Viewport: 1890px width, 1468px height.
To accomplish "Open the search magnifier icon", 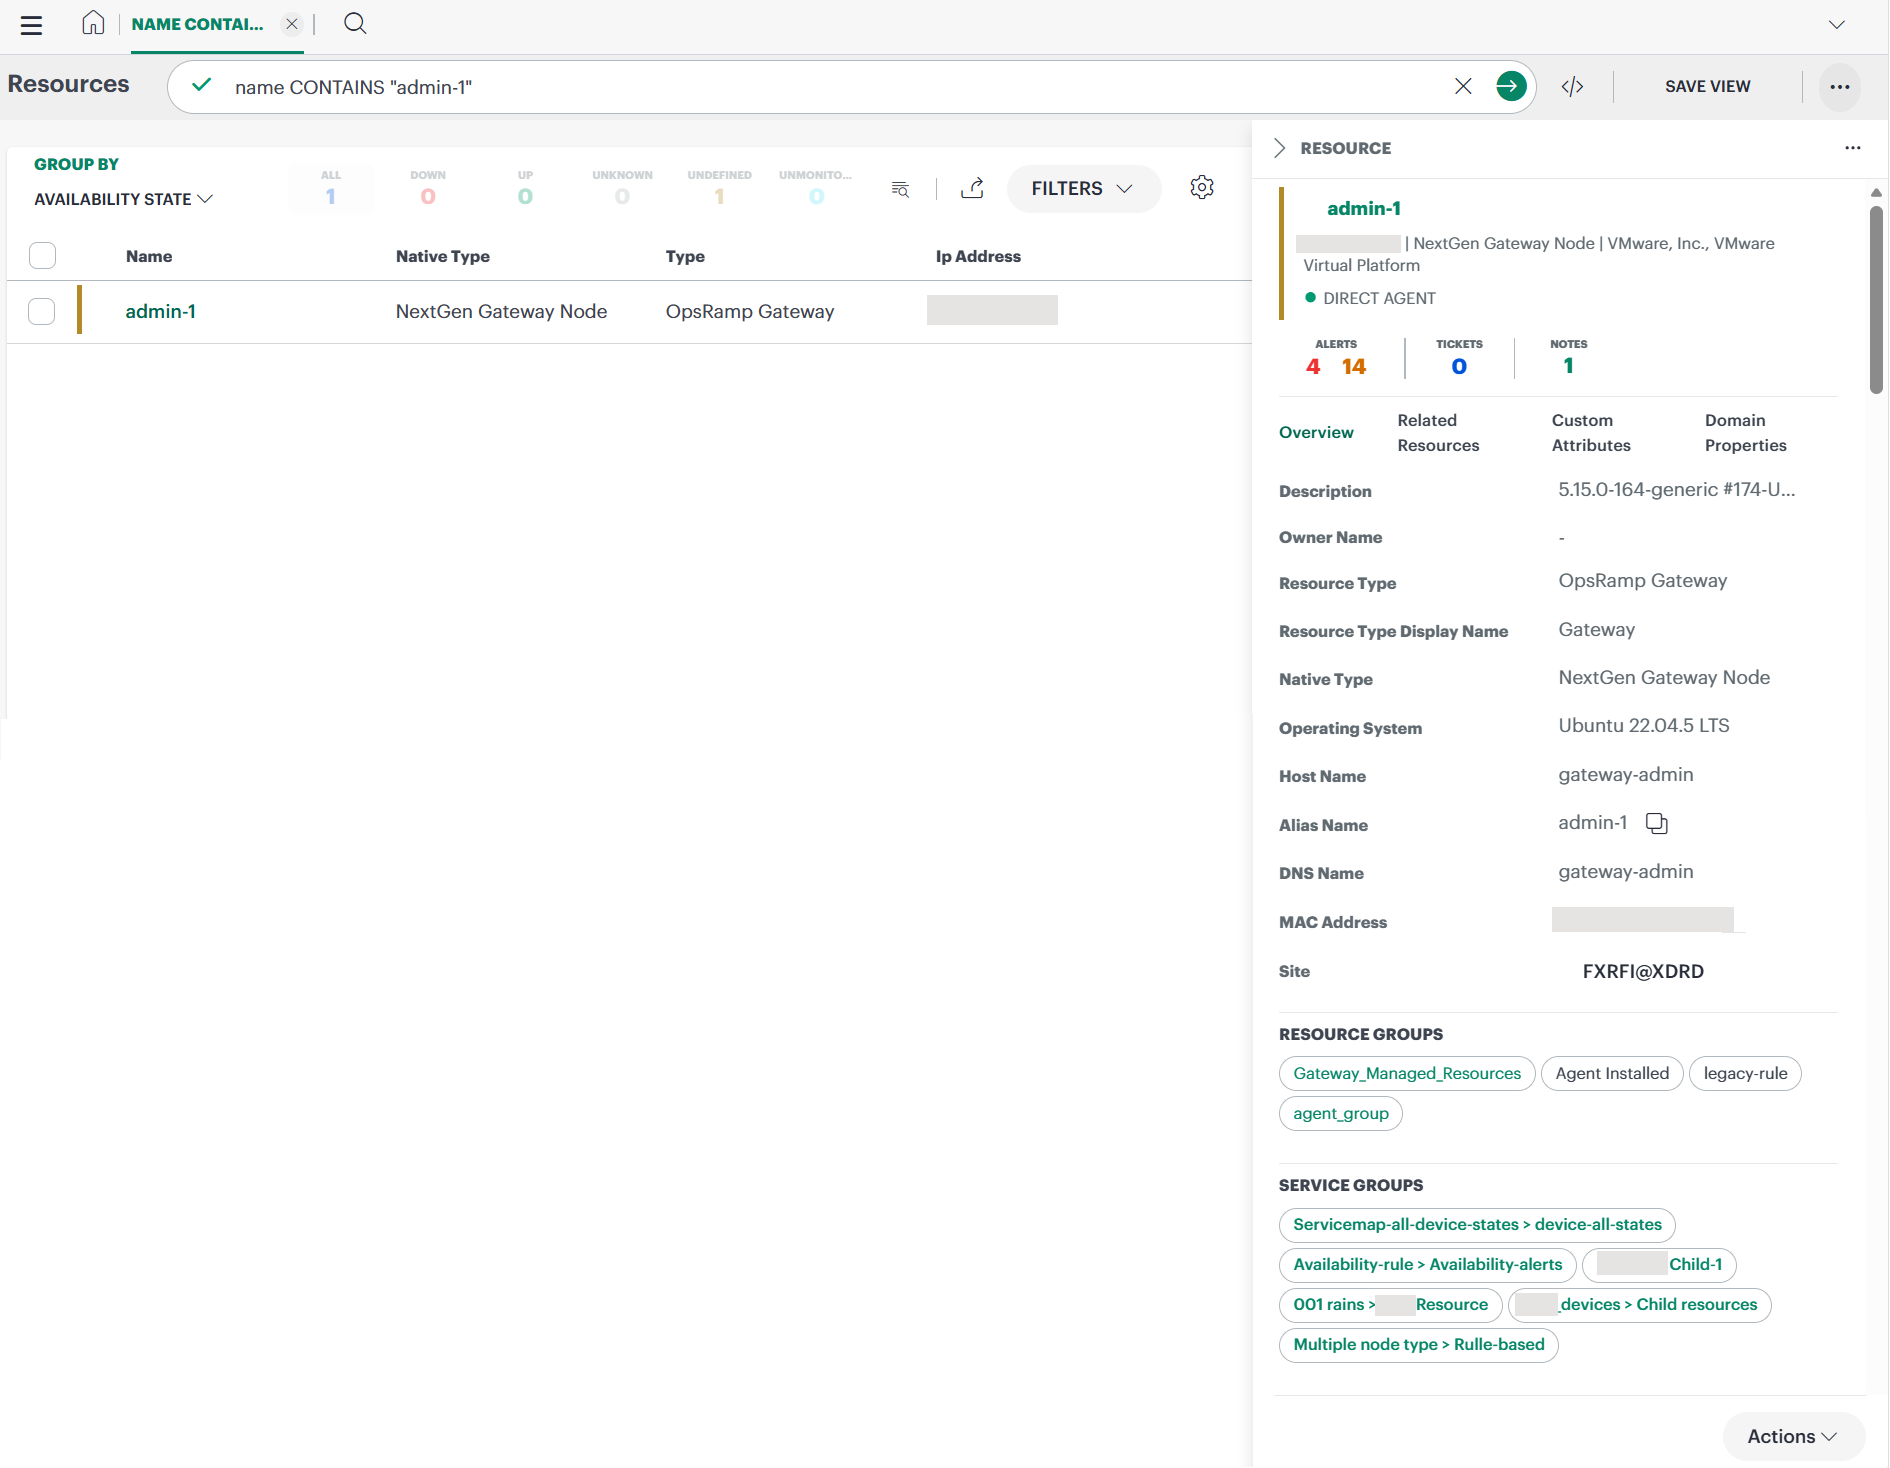I will (x=355, y=23).
